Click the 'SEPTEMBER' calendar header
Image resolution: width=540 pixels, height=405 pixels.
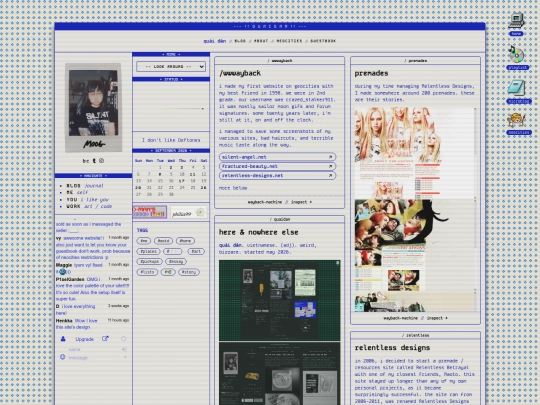[x=171, y=150]
